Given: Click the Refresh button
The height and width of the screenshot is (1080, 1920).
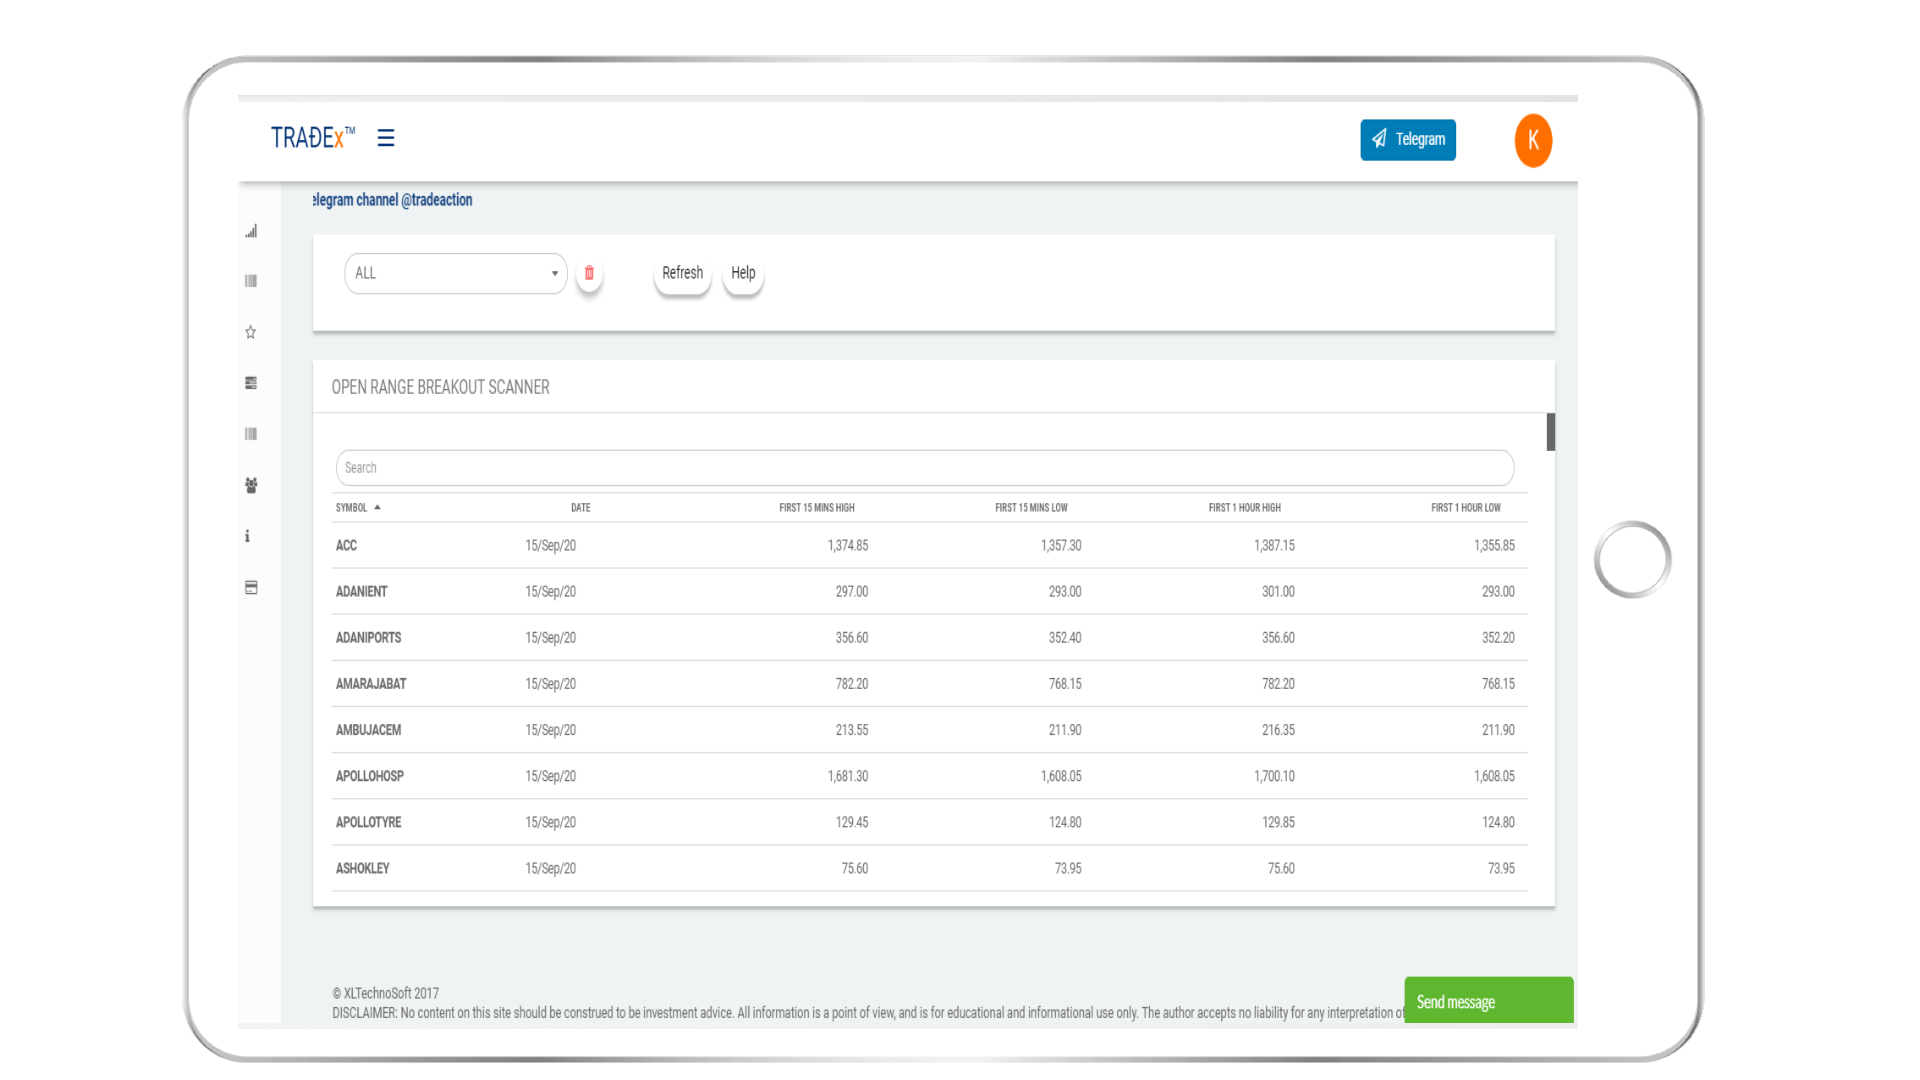Looking at the screenshot, I should point(682,273).
